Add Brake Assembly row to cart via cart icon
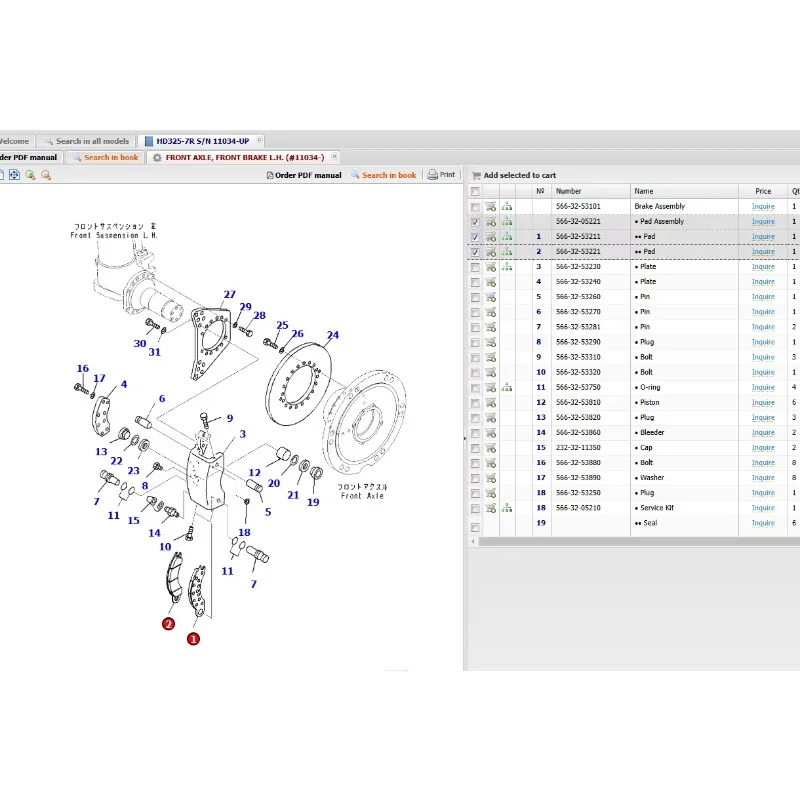 pos(491,207)
